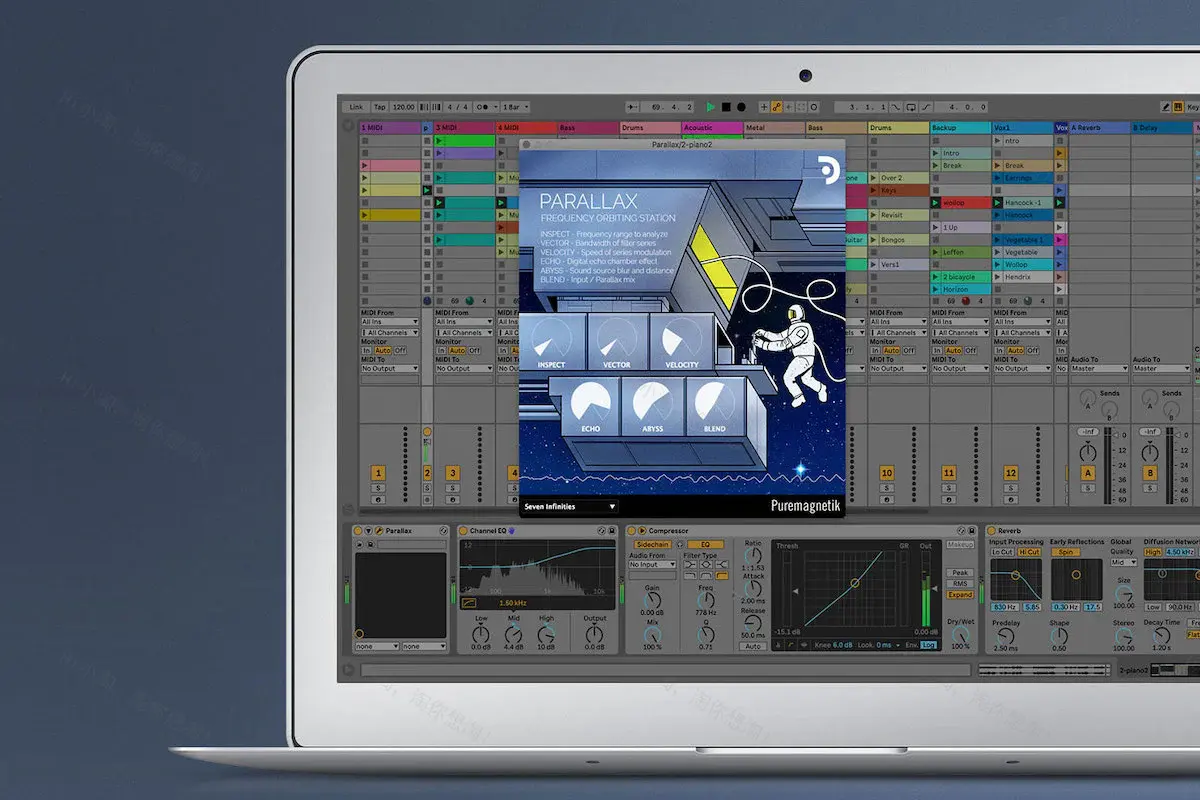Image resolution: width=1200 pixels, height=800 pixels.
Task: Toggle the metronome icon in the transport bar
Action: click(x=480, y=107)
